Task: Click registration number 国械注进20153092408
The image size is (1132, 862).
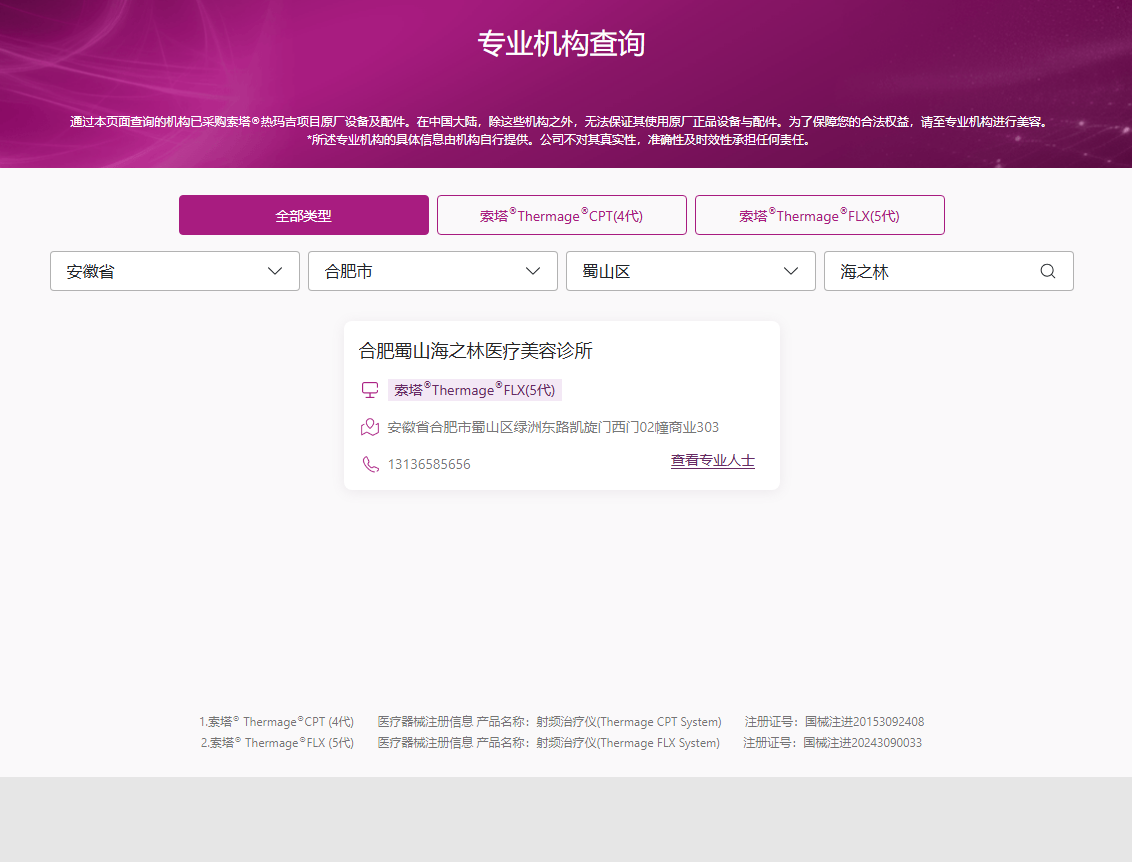Action: pos(864,722)
